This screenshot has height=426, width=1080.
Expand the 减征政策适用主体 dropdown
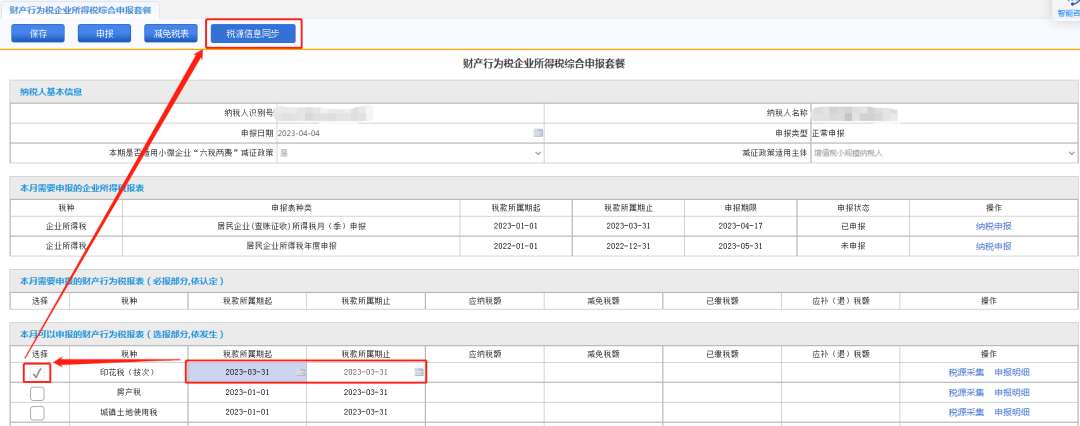pyautogui.click(x=944, y=153)
